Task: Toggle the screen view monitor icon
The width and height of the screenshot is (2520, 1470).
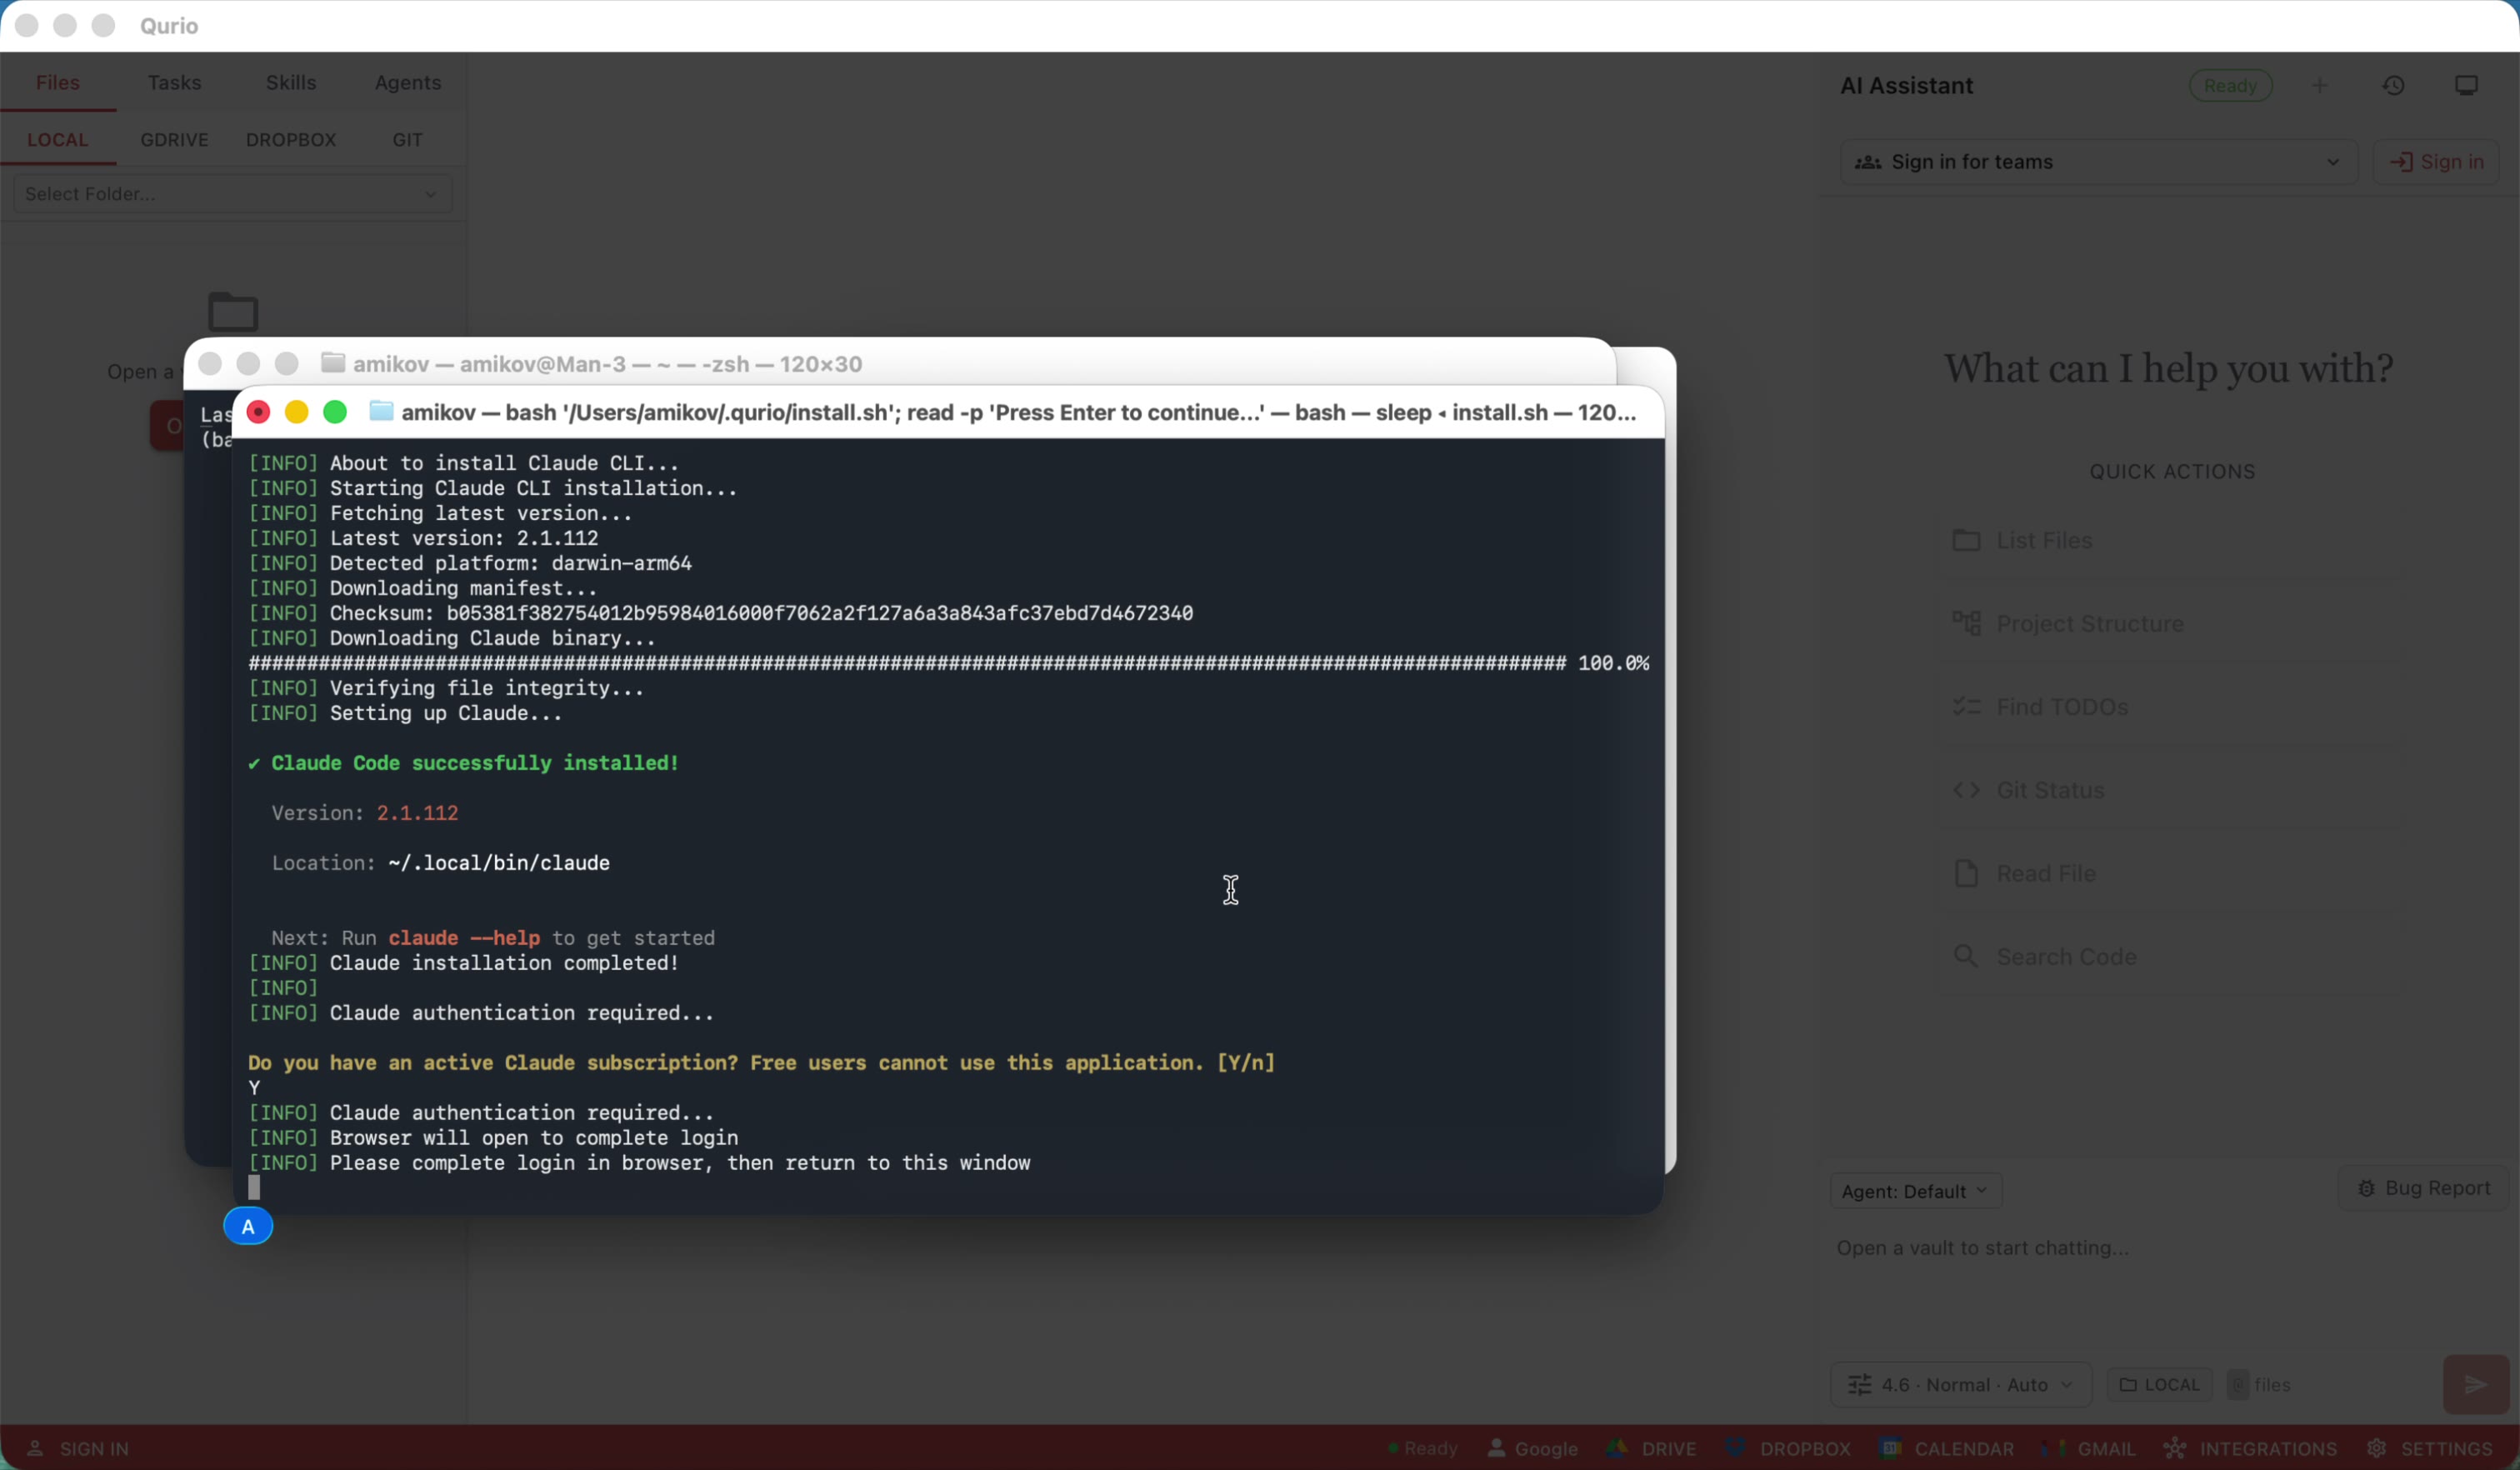Action: (2466, 85)
